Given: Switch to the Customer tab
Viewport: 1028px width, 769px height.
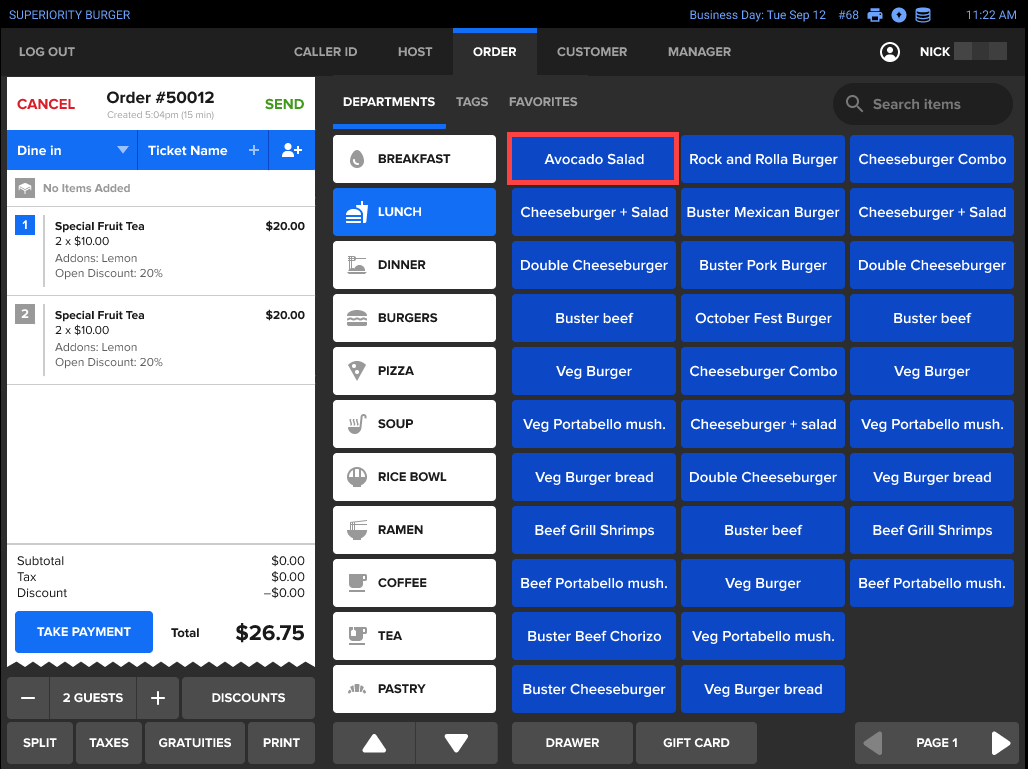Looking at the screenshot, I should coord(592,52).
